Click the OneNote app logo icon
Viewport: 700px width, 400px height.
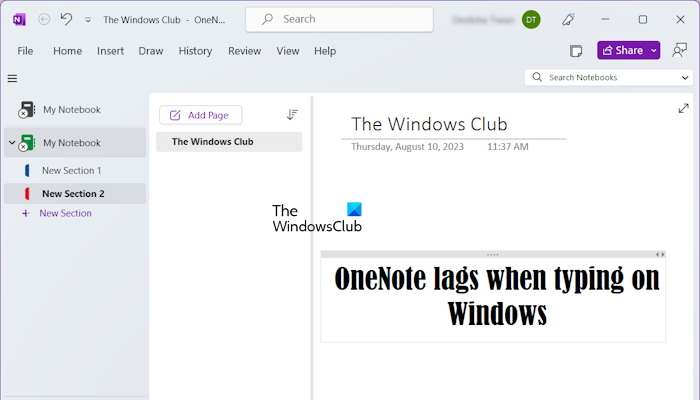19,20
